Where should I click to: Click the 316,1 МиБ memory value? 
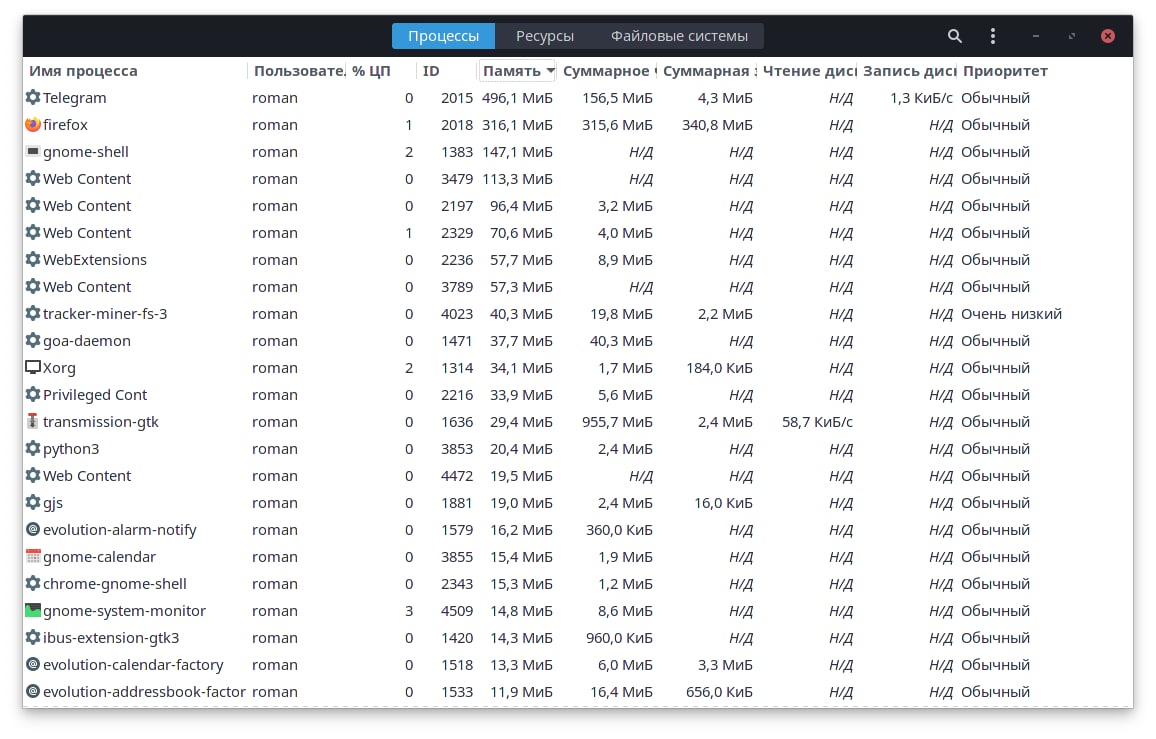[517, 125]
